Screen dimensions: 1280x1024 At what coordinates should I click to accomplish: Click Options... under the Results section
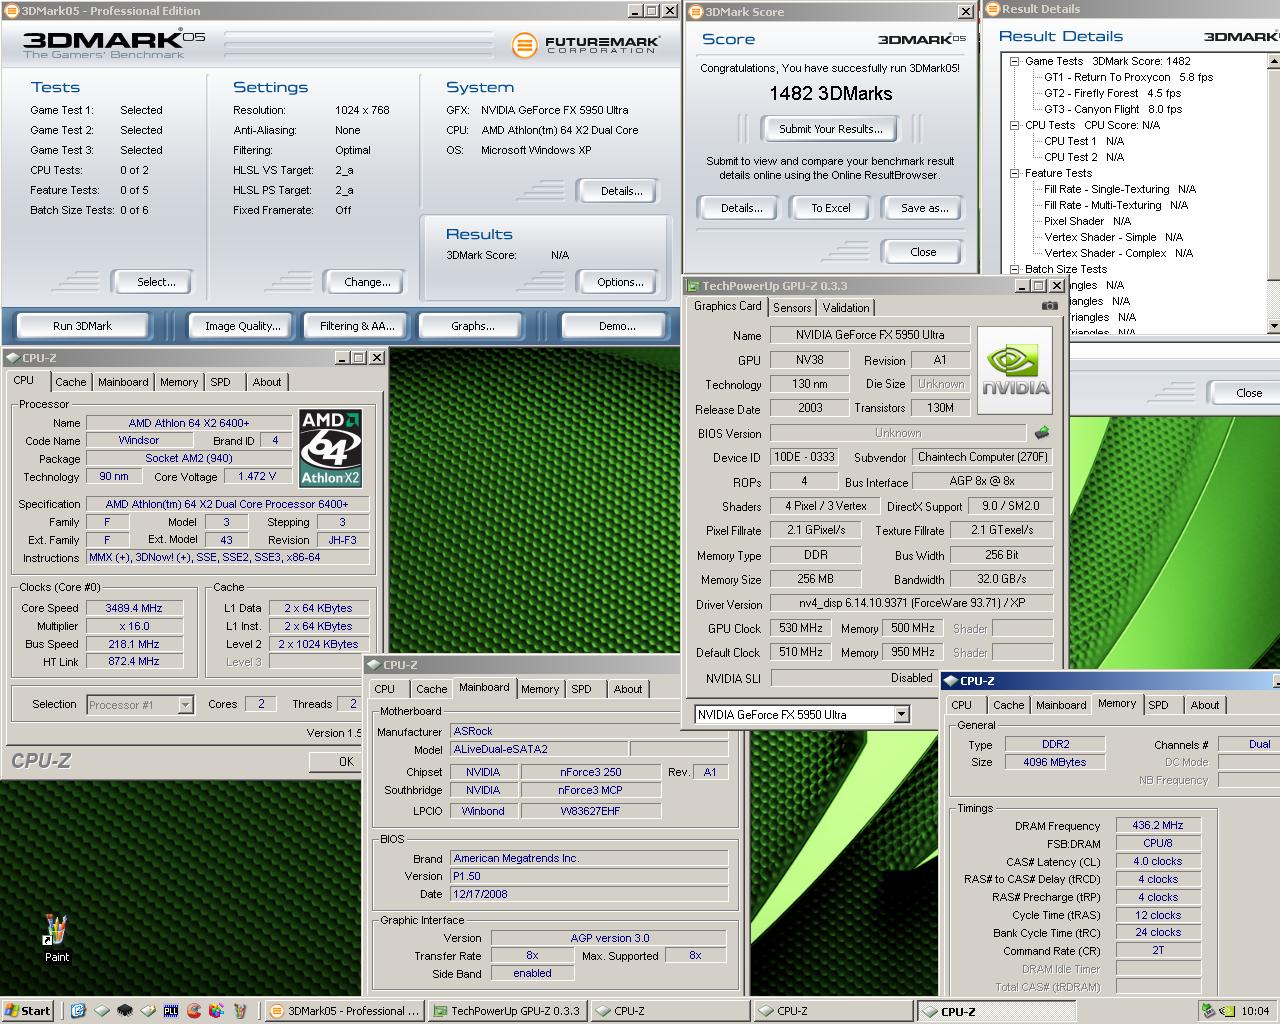pyautogui.click(x=620, y=282)
